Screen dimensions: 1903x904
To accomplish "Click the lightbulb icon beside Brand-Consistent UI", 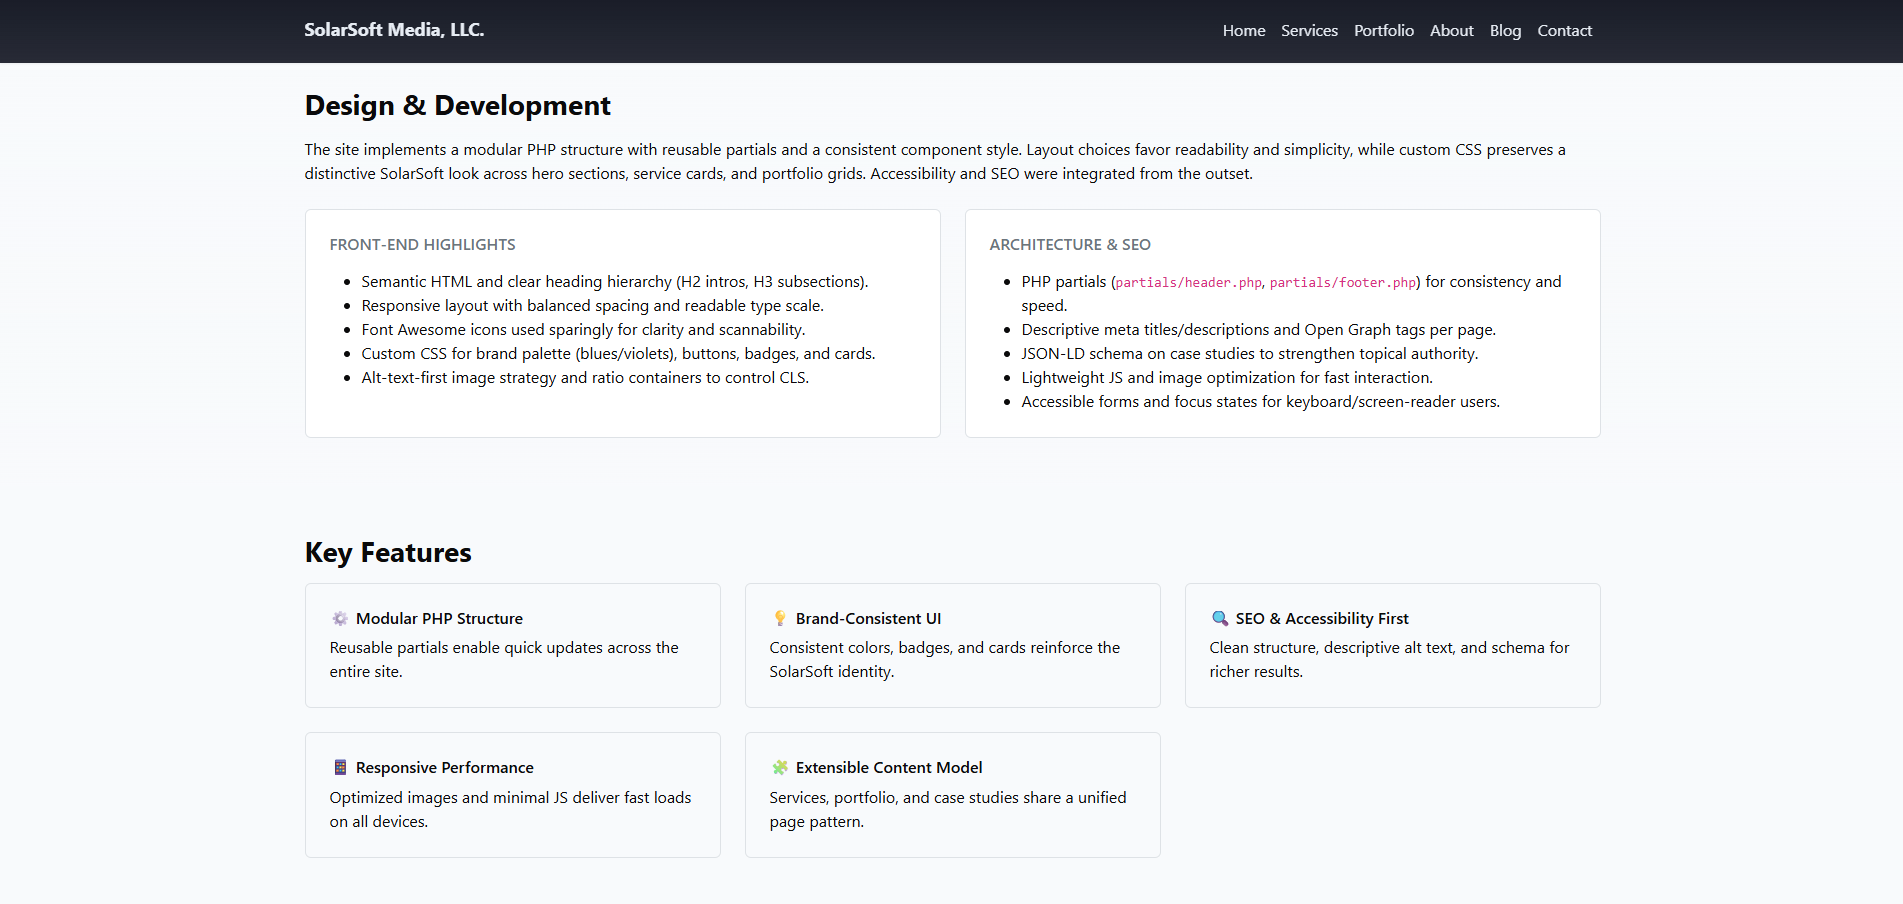I will coord(779,618).
